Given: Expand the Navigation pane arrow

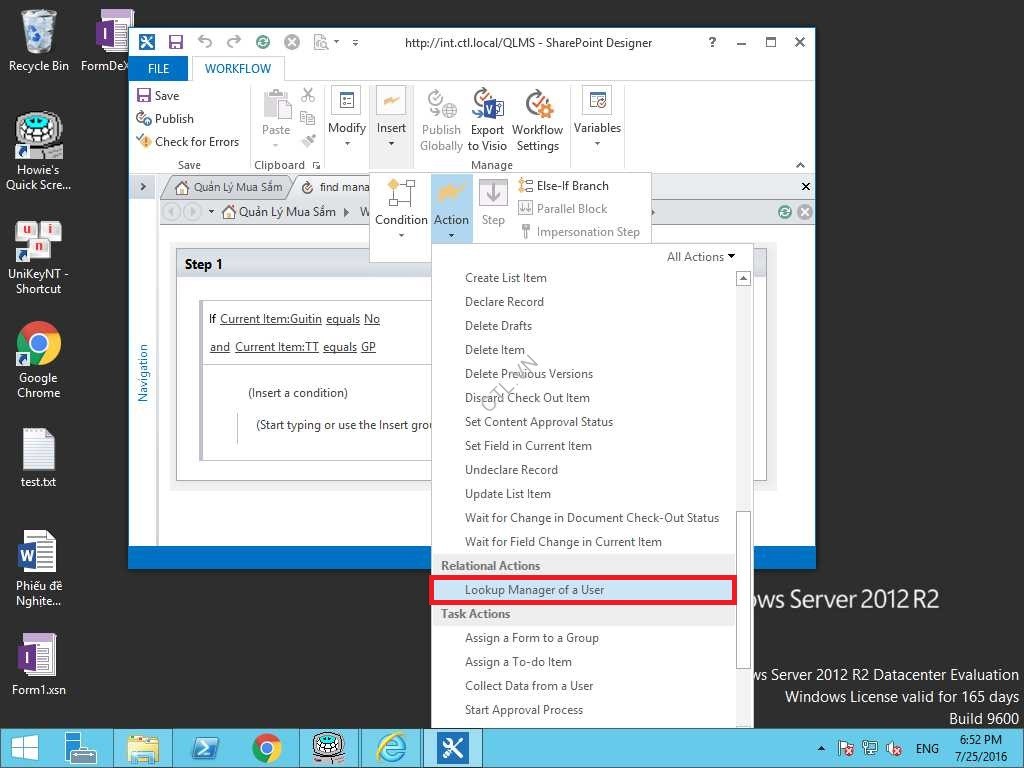Looking at the screenshot, I should coord(142,187).
